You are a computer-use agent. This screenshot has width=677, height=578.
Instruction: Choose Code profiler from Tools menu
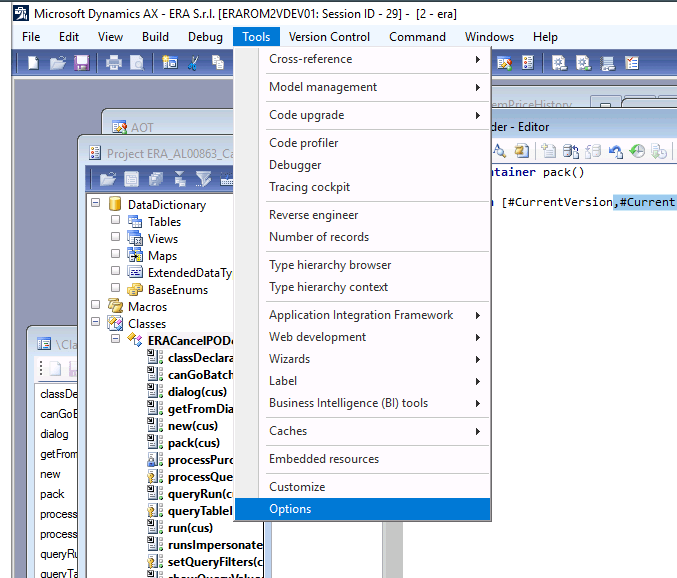coord(304,143)
